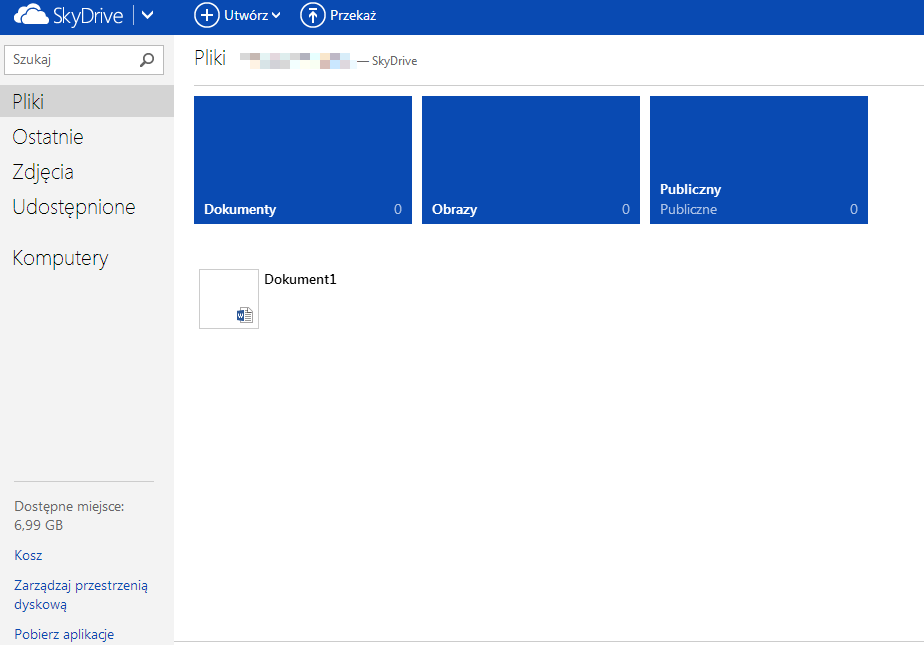
Task: Click the Publiczne sharing label on tile
Action: 688,209
